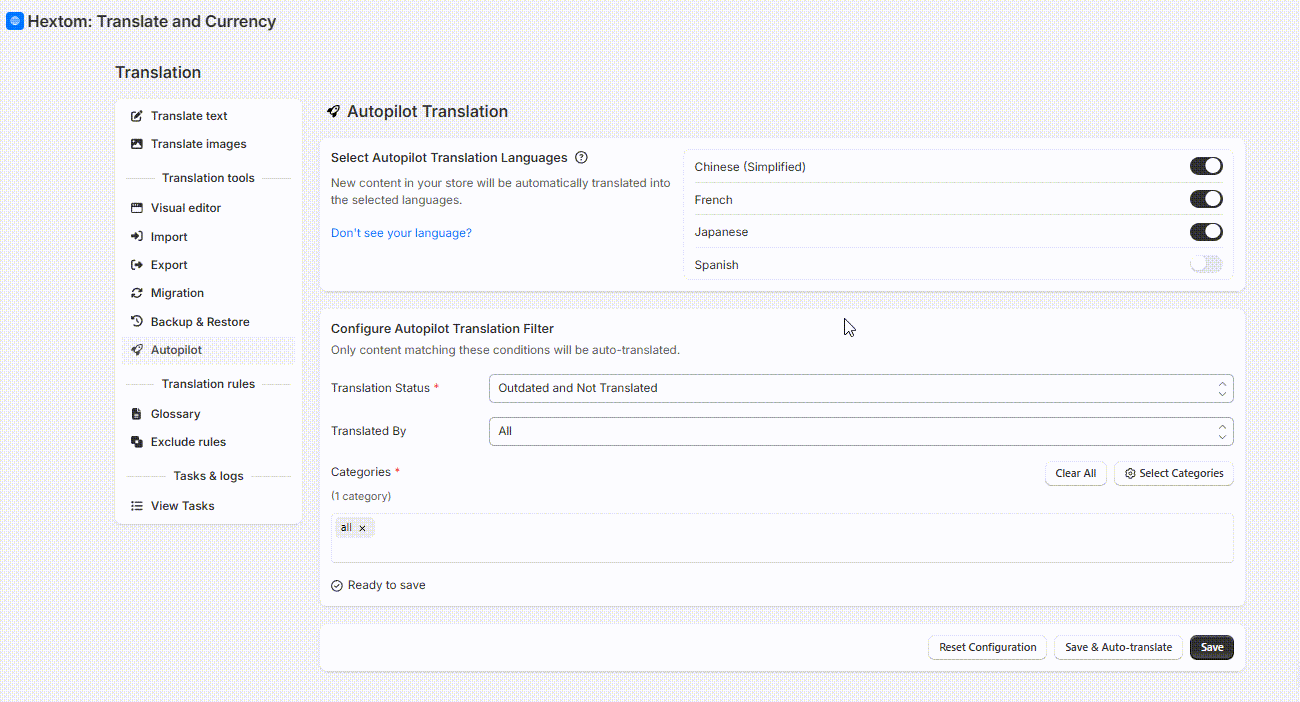Image resolution: width=1300 pixels, height=702 pixels.
Task: Open the Translated By dropdown
Action: pos(861,431)
